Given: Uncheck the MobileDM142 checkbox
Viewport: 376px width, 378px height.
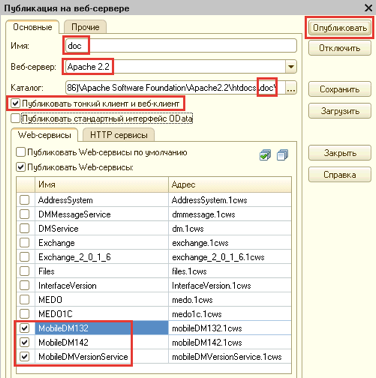Looking at the screenshot, I should click(25, 342).
